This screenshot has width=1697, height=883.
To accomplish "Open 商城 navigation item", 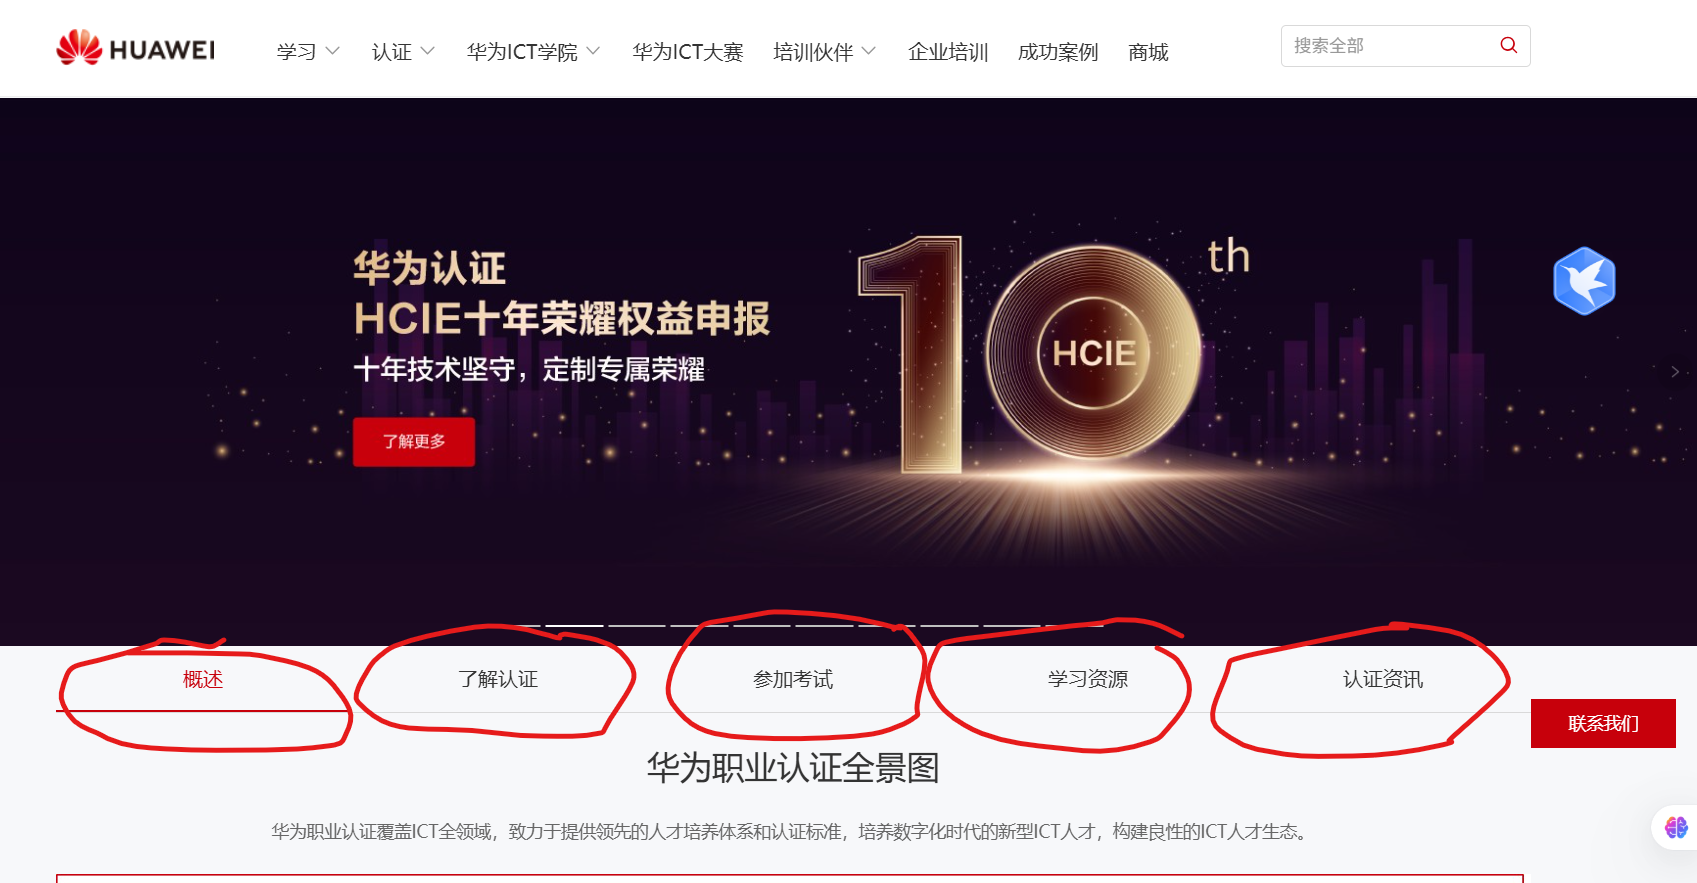I will [x=1148, y=52].
